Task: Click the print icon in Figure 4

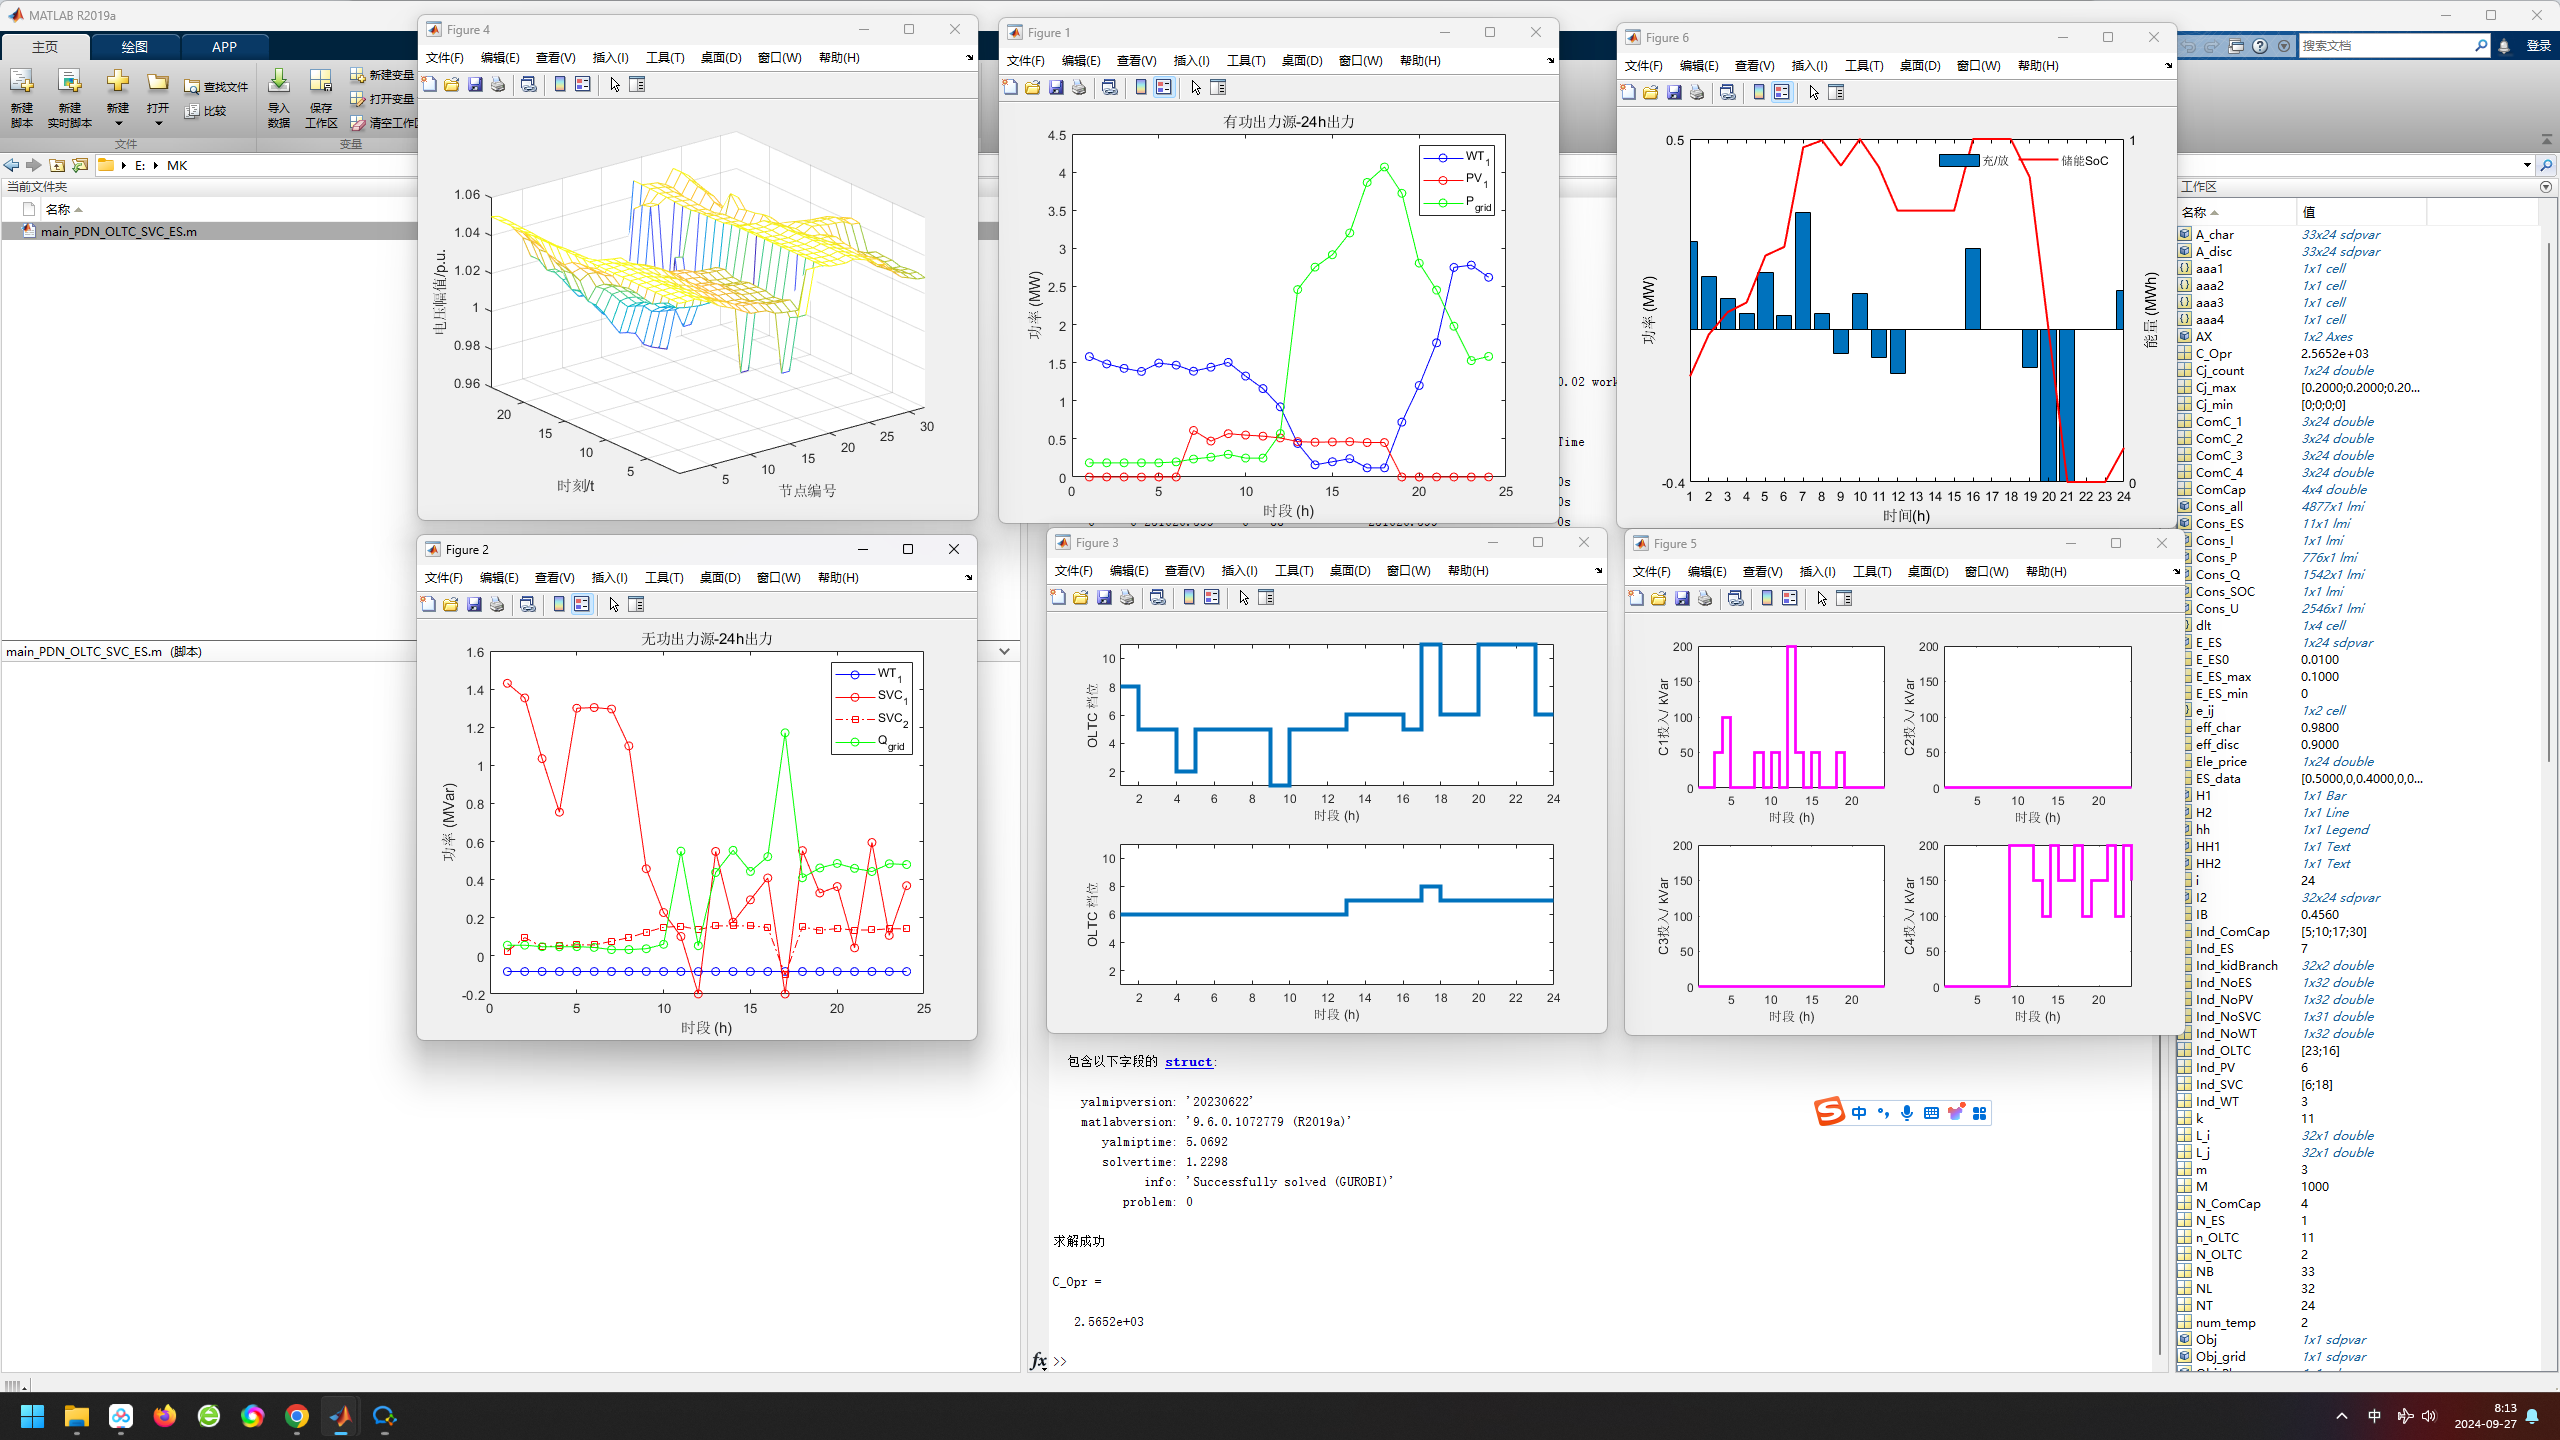Action: 498,85
